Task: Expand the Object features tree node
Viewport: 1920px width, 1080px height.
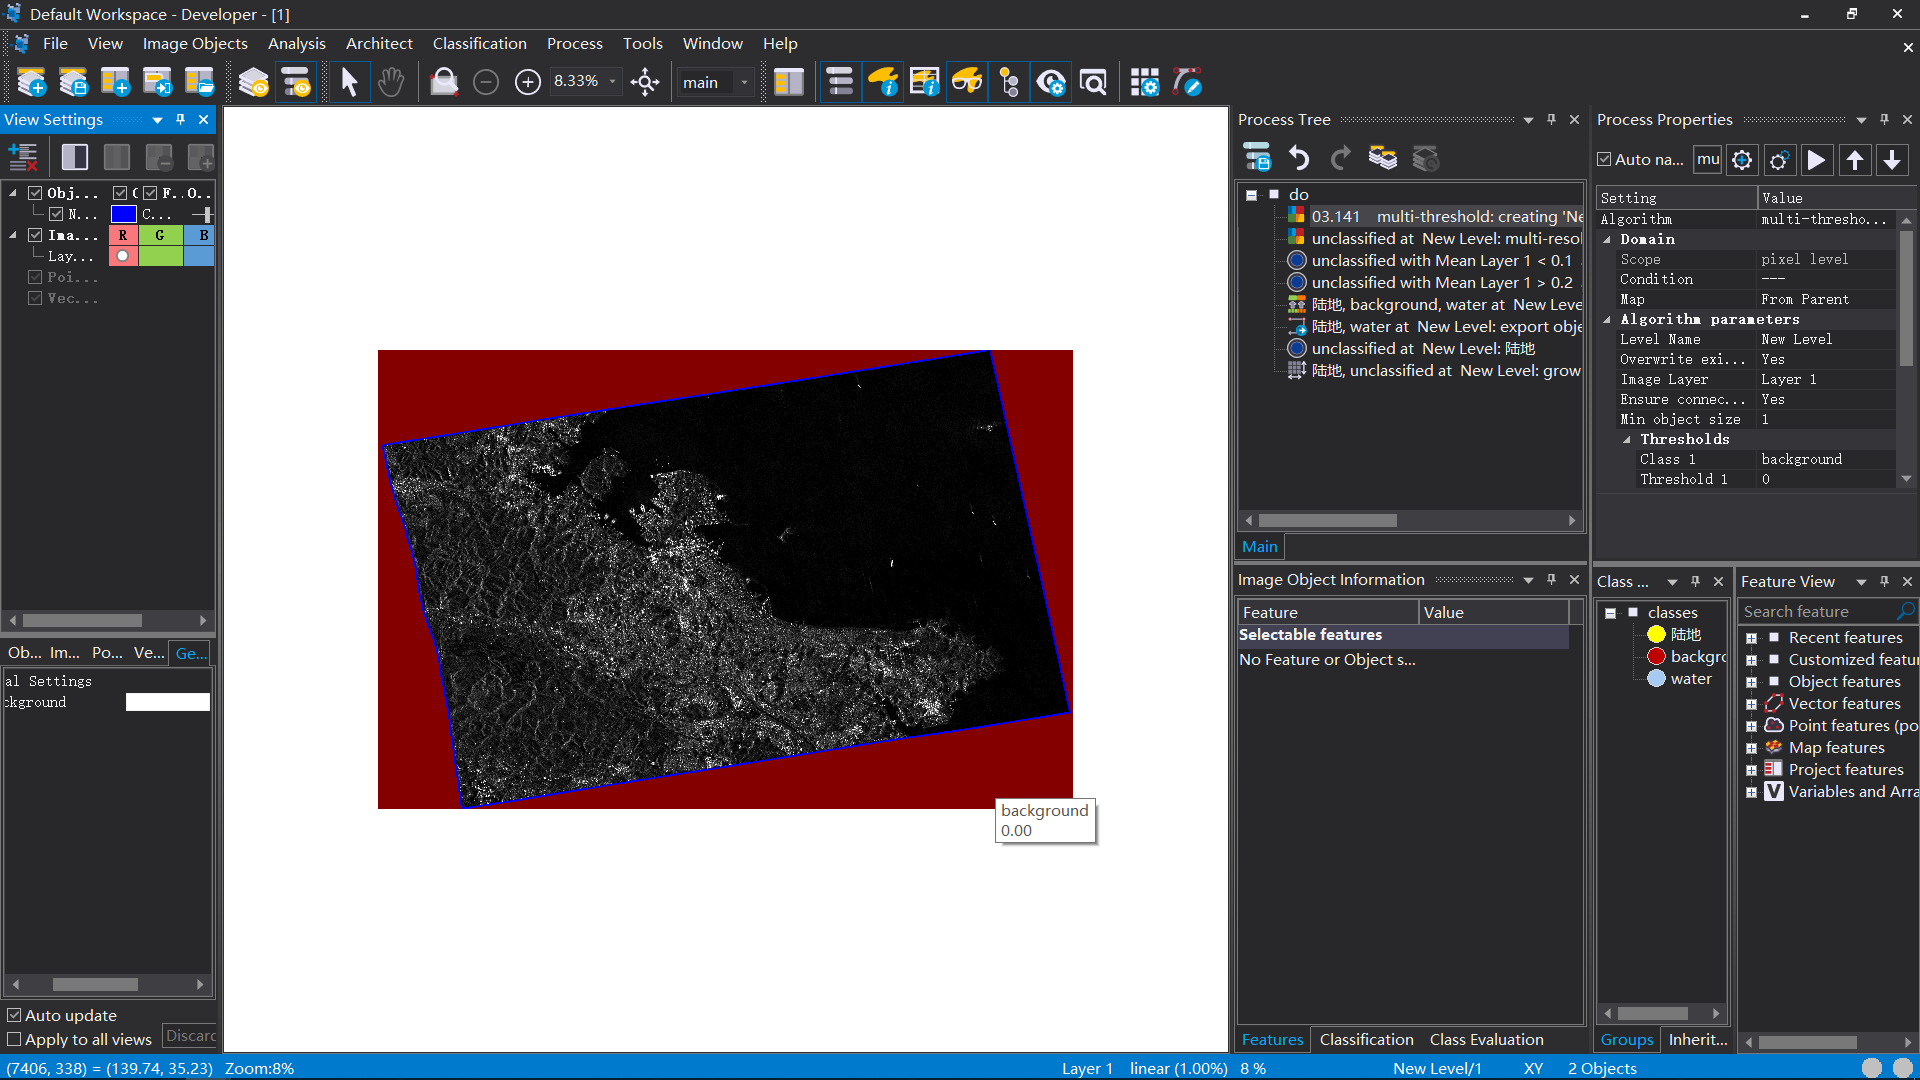Action: tap(1751, 682)
